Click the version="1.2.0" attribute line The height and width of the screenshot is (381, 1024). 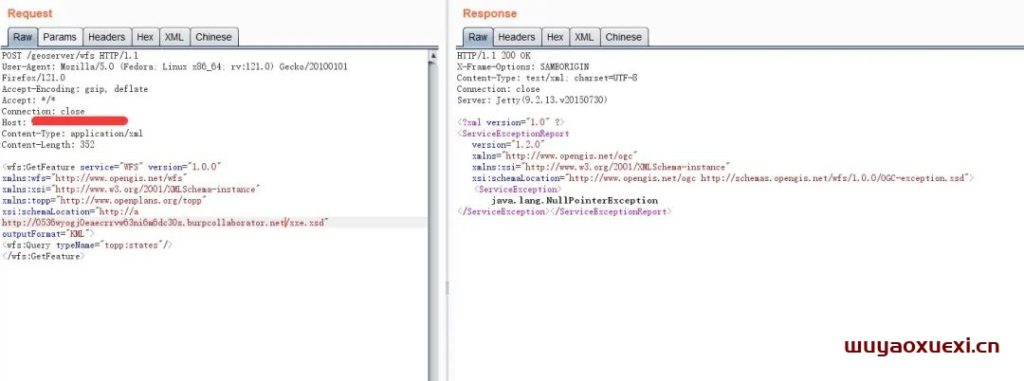tap(508, 144)
